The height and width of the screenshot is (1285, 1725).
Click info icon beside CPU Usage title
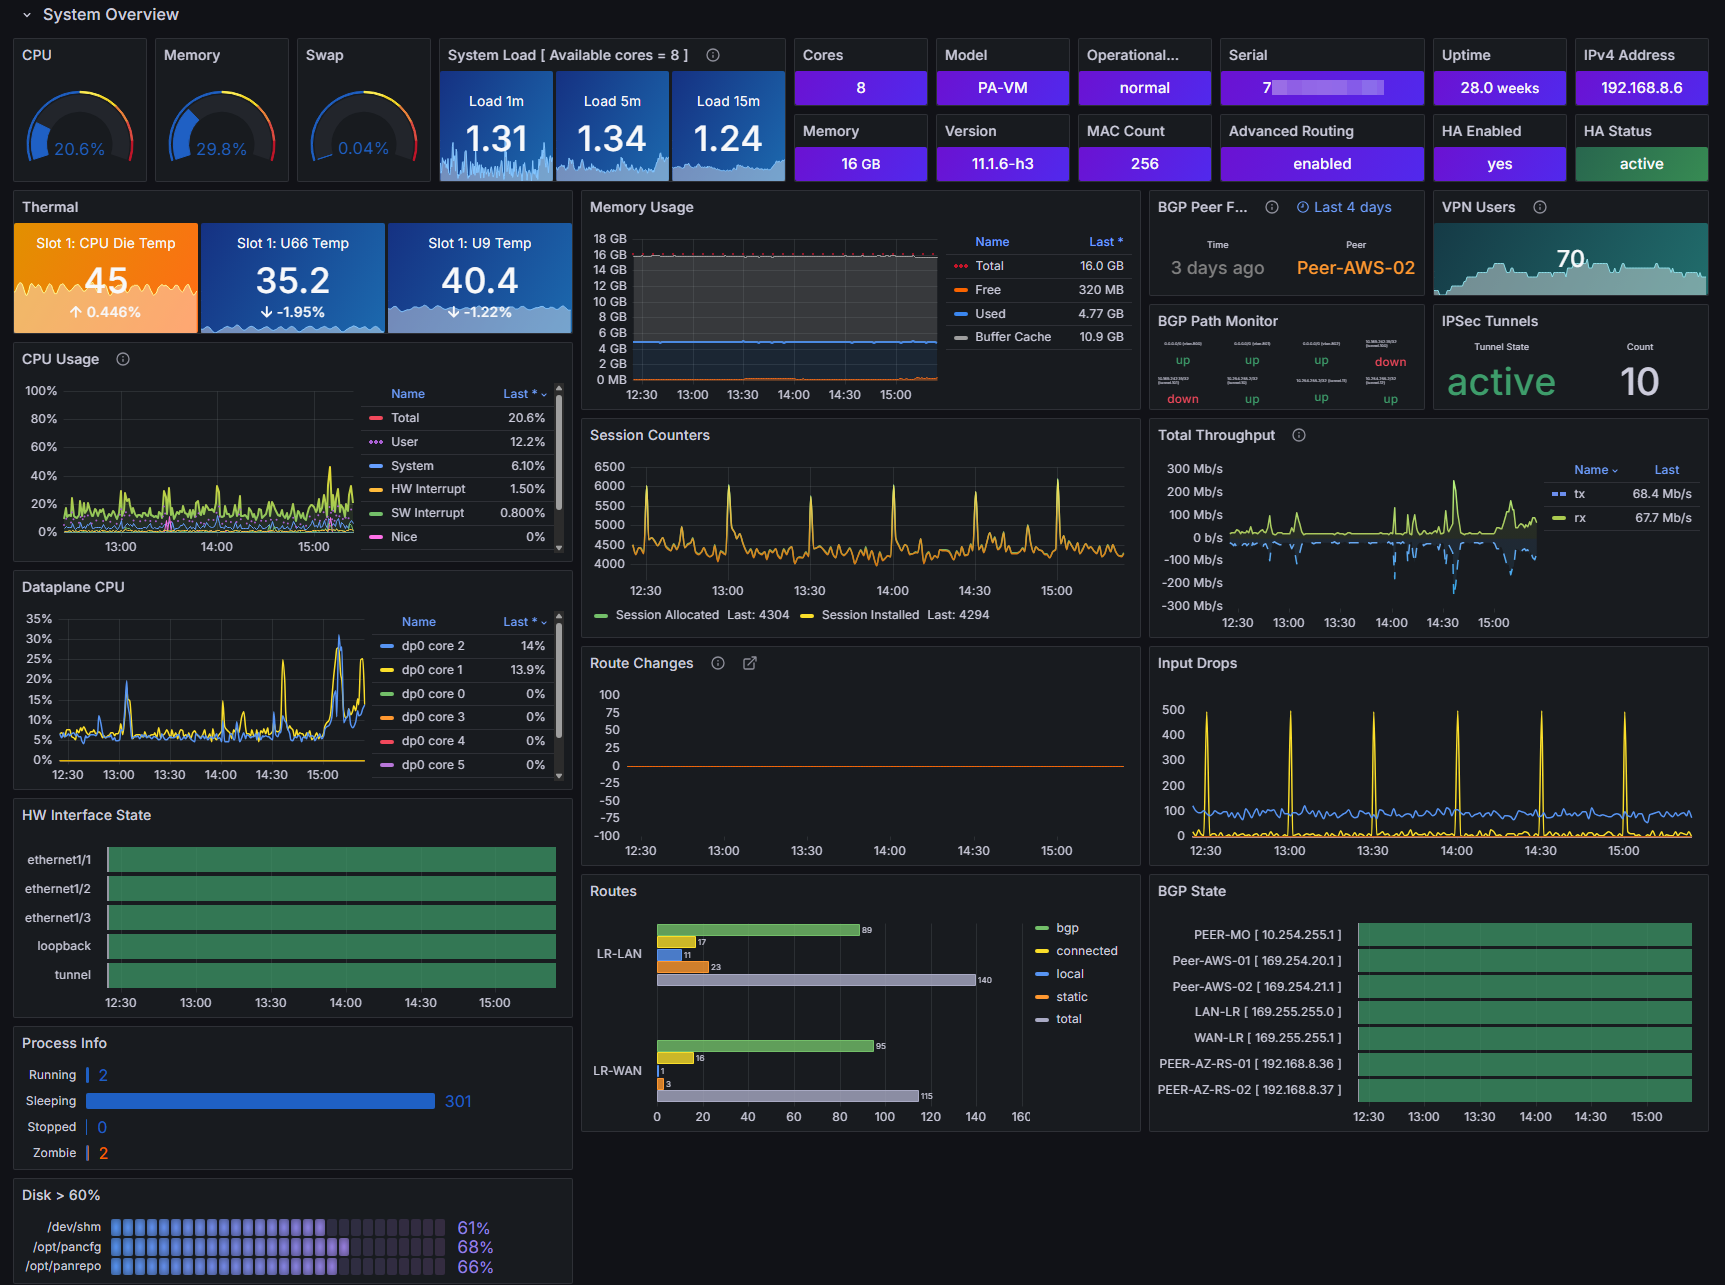[123, 359]
